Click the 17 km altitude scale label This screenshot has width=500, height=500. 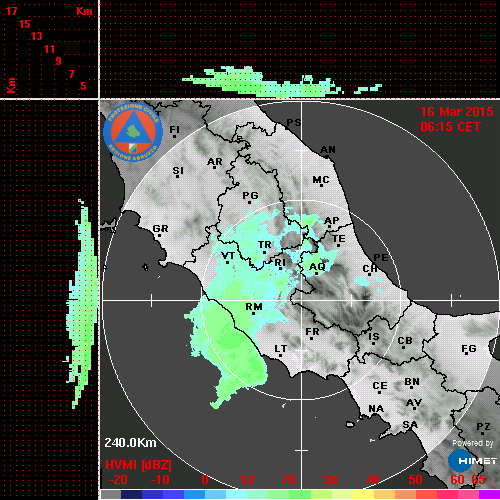pos(11,11)
